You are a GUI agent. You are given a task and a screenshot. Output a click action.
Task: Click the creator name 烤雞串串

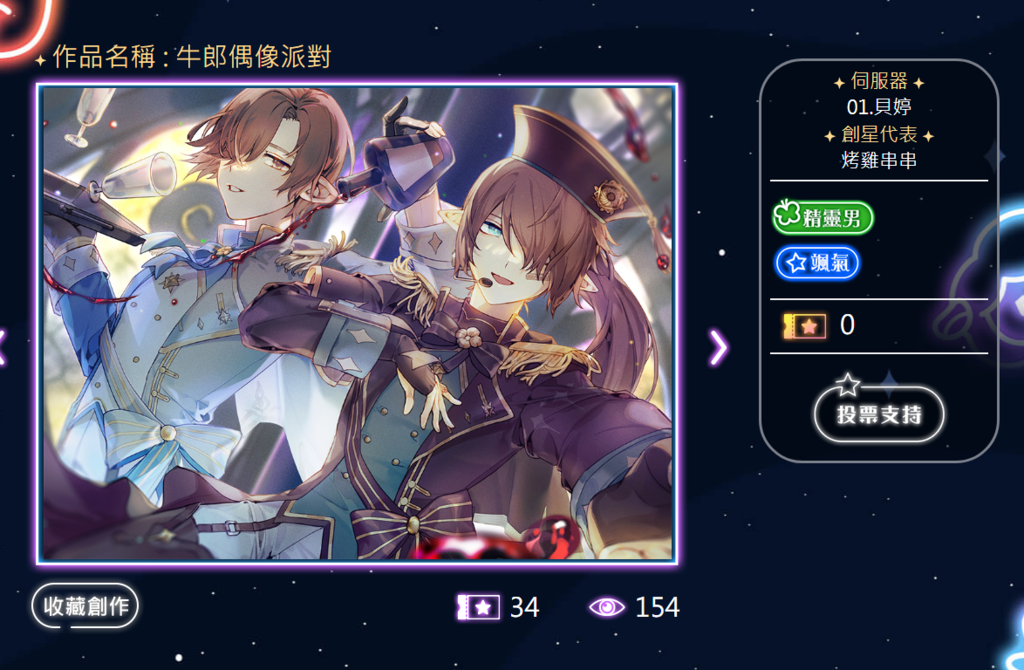tap(879, 160)
